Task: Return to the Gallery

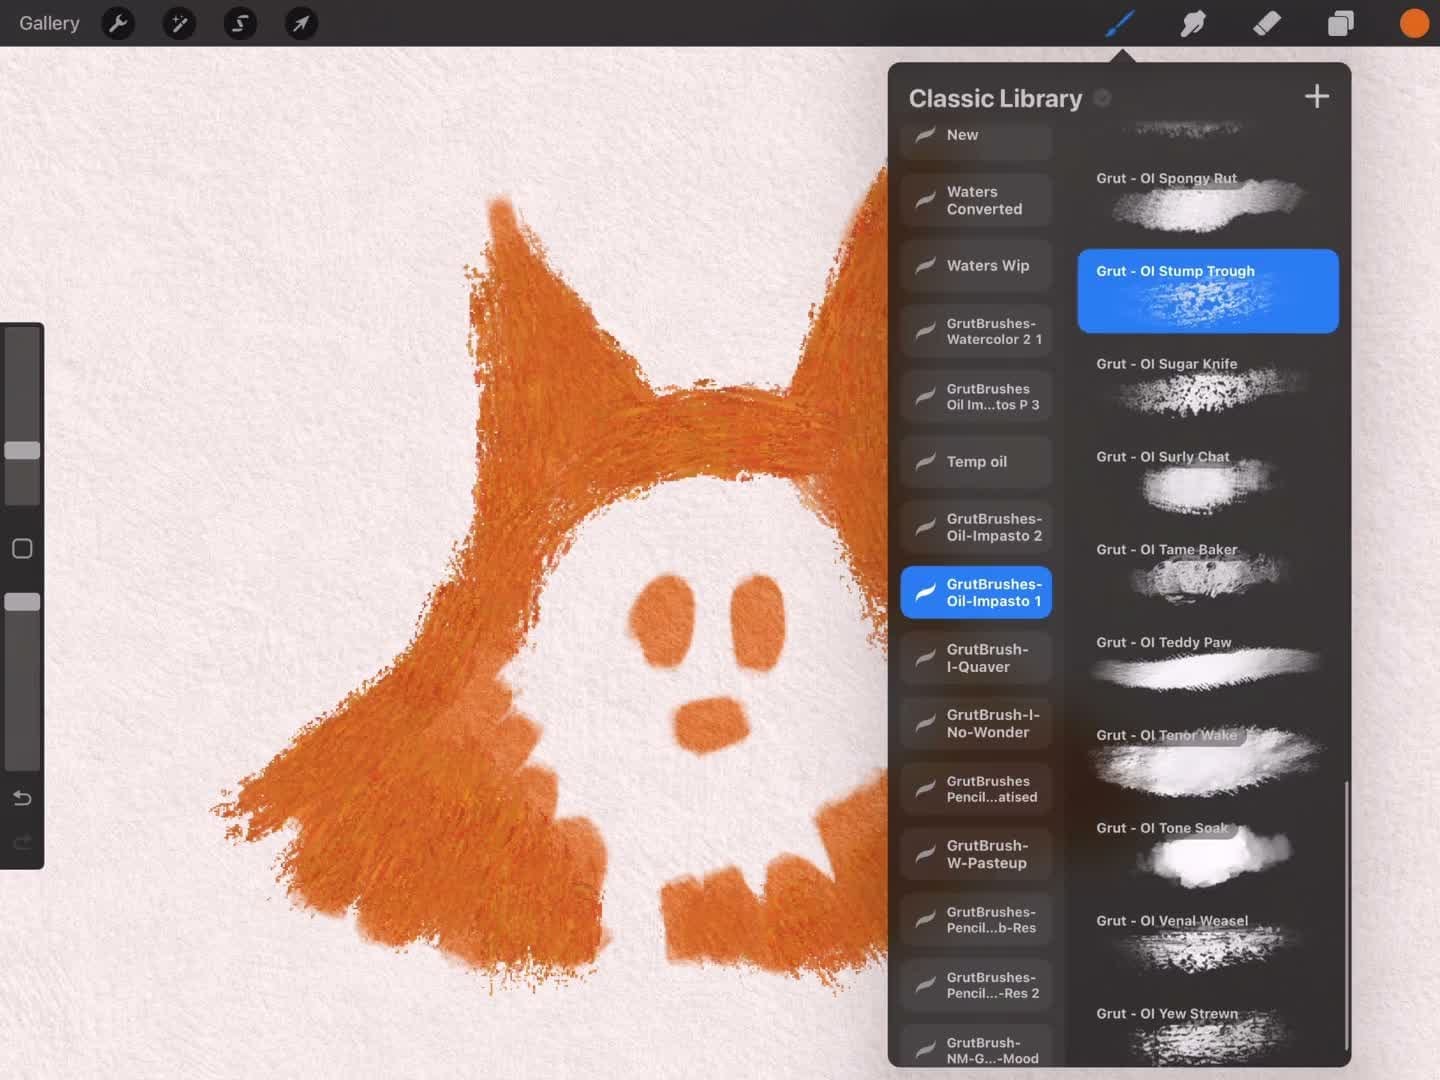Action: coord(49,23)
